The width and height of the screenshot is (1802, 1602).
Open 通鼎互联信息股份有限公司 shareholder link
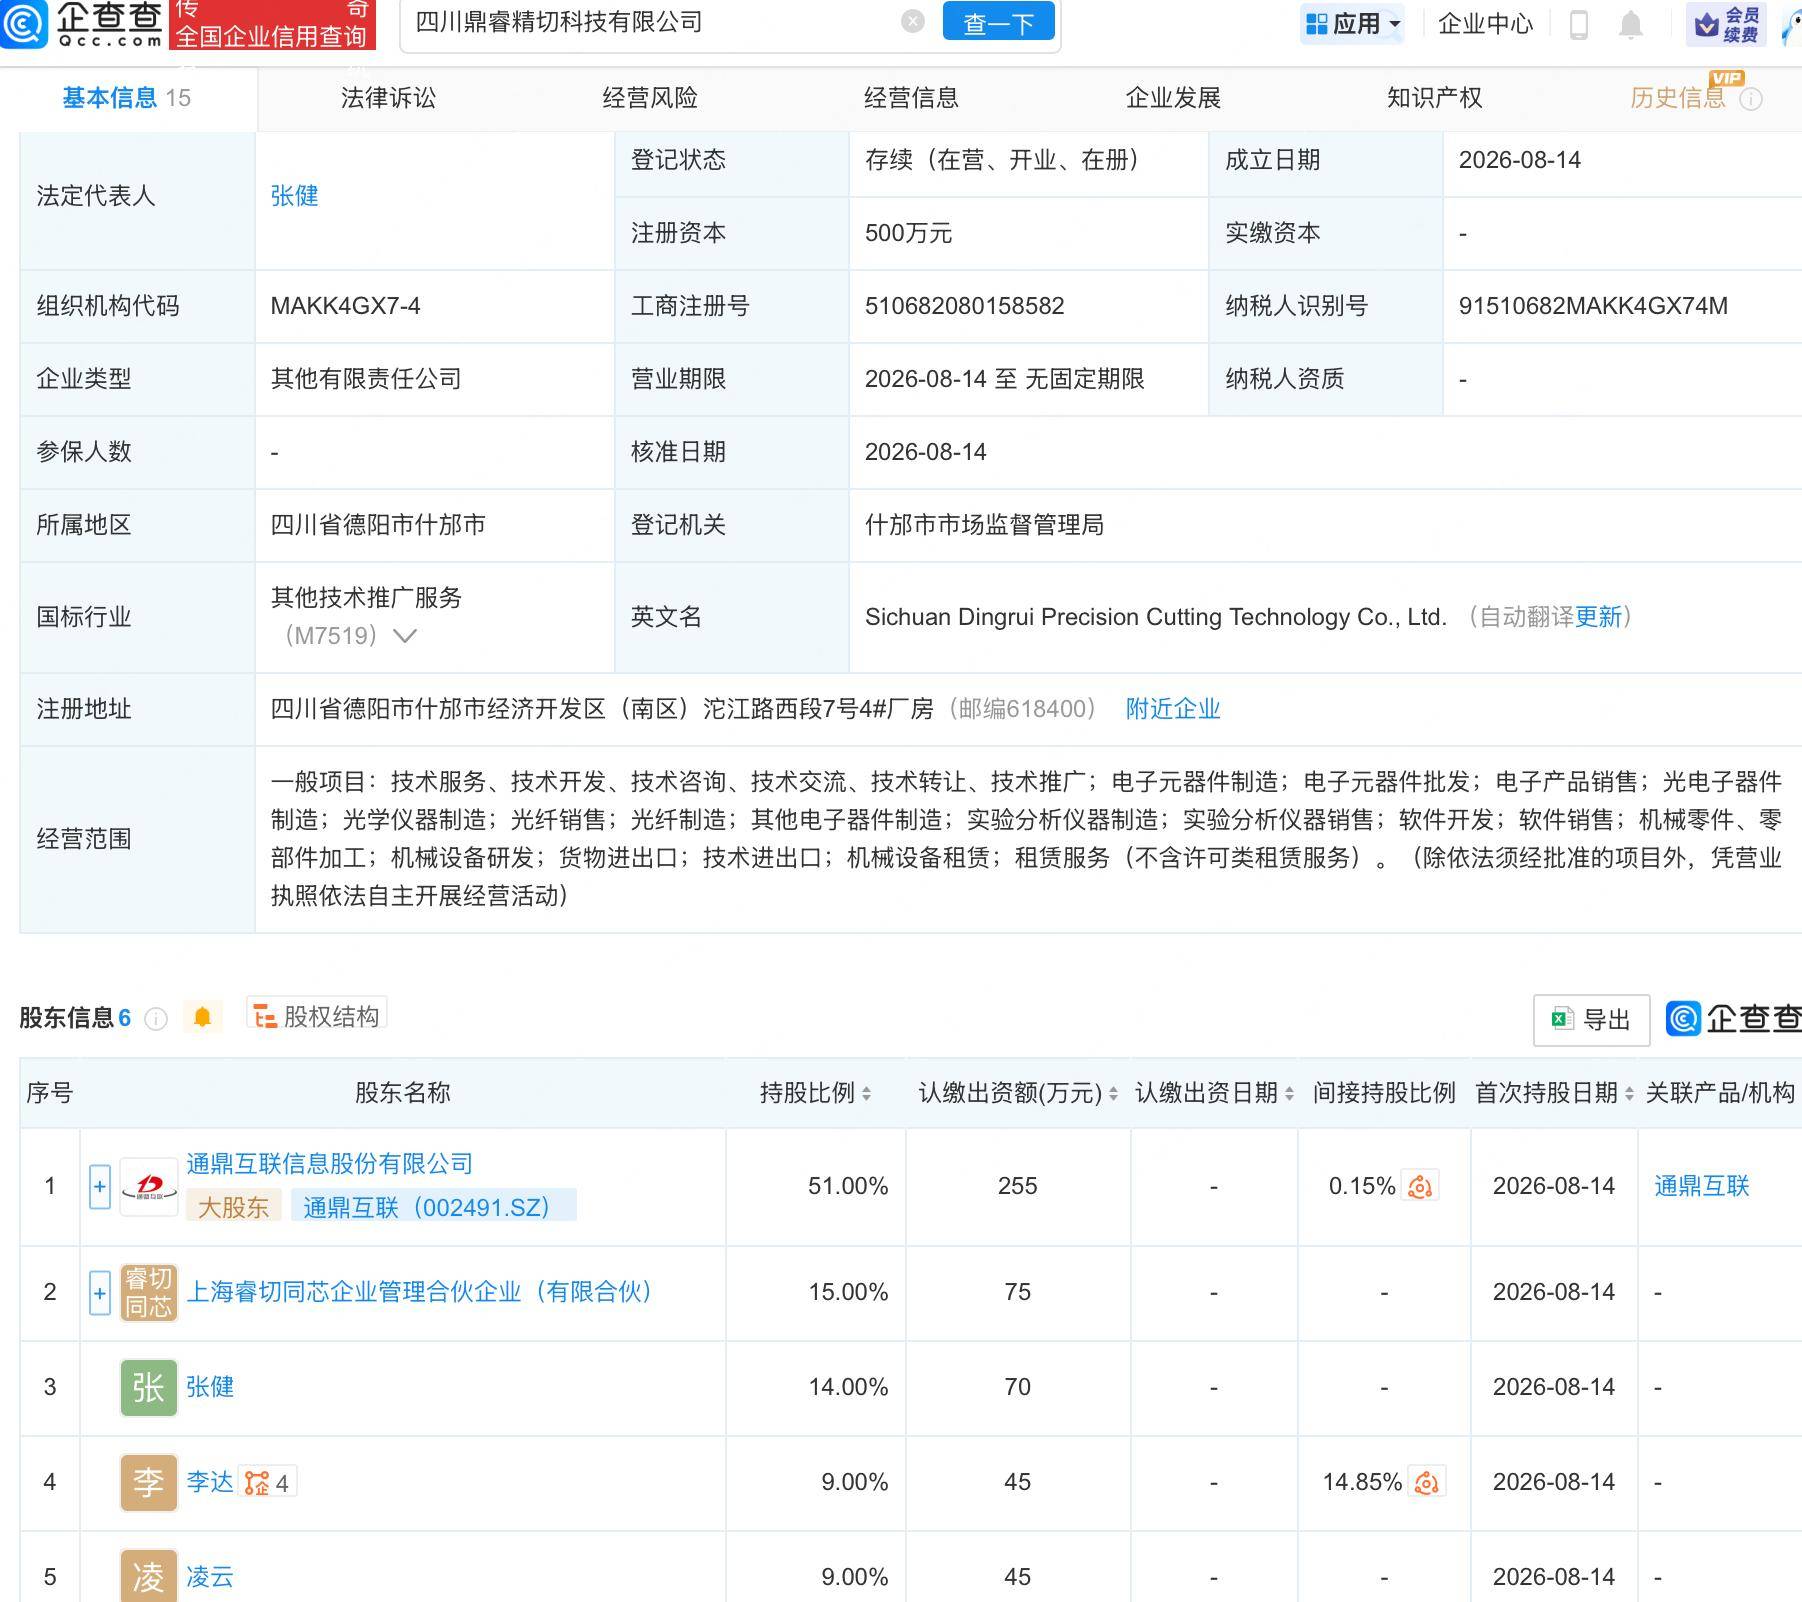[329, 1164]
